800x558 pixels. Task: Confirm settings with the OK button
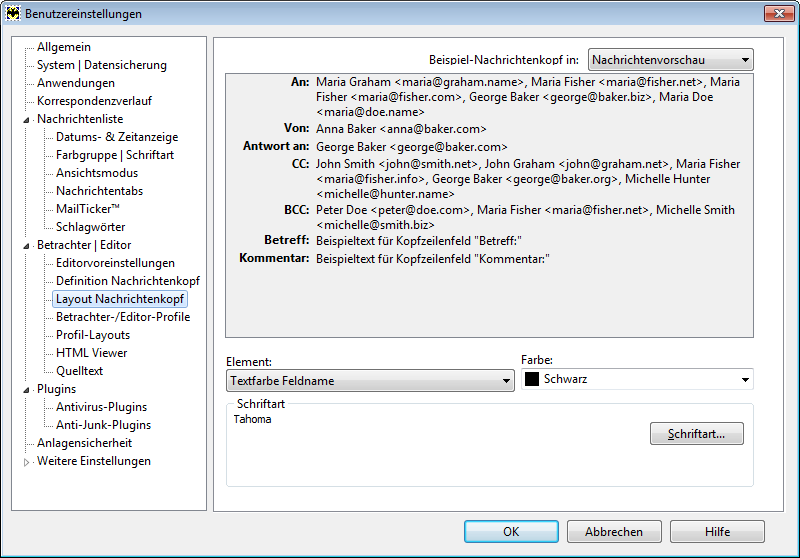[511, 531]
